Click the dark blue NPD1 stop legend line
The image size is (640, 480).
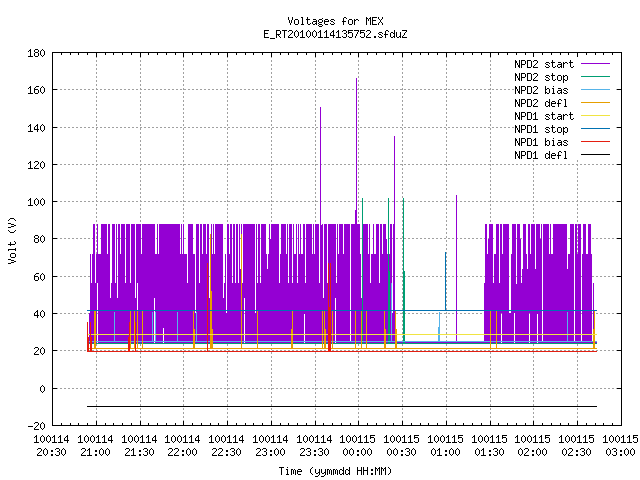[x=595, y=129]
